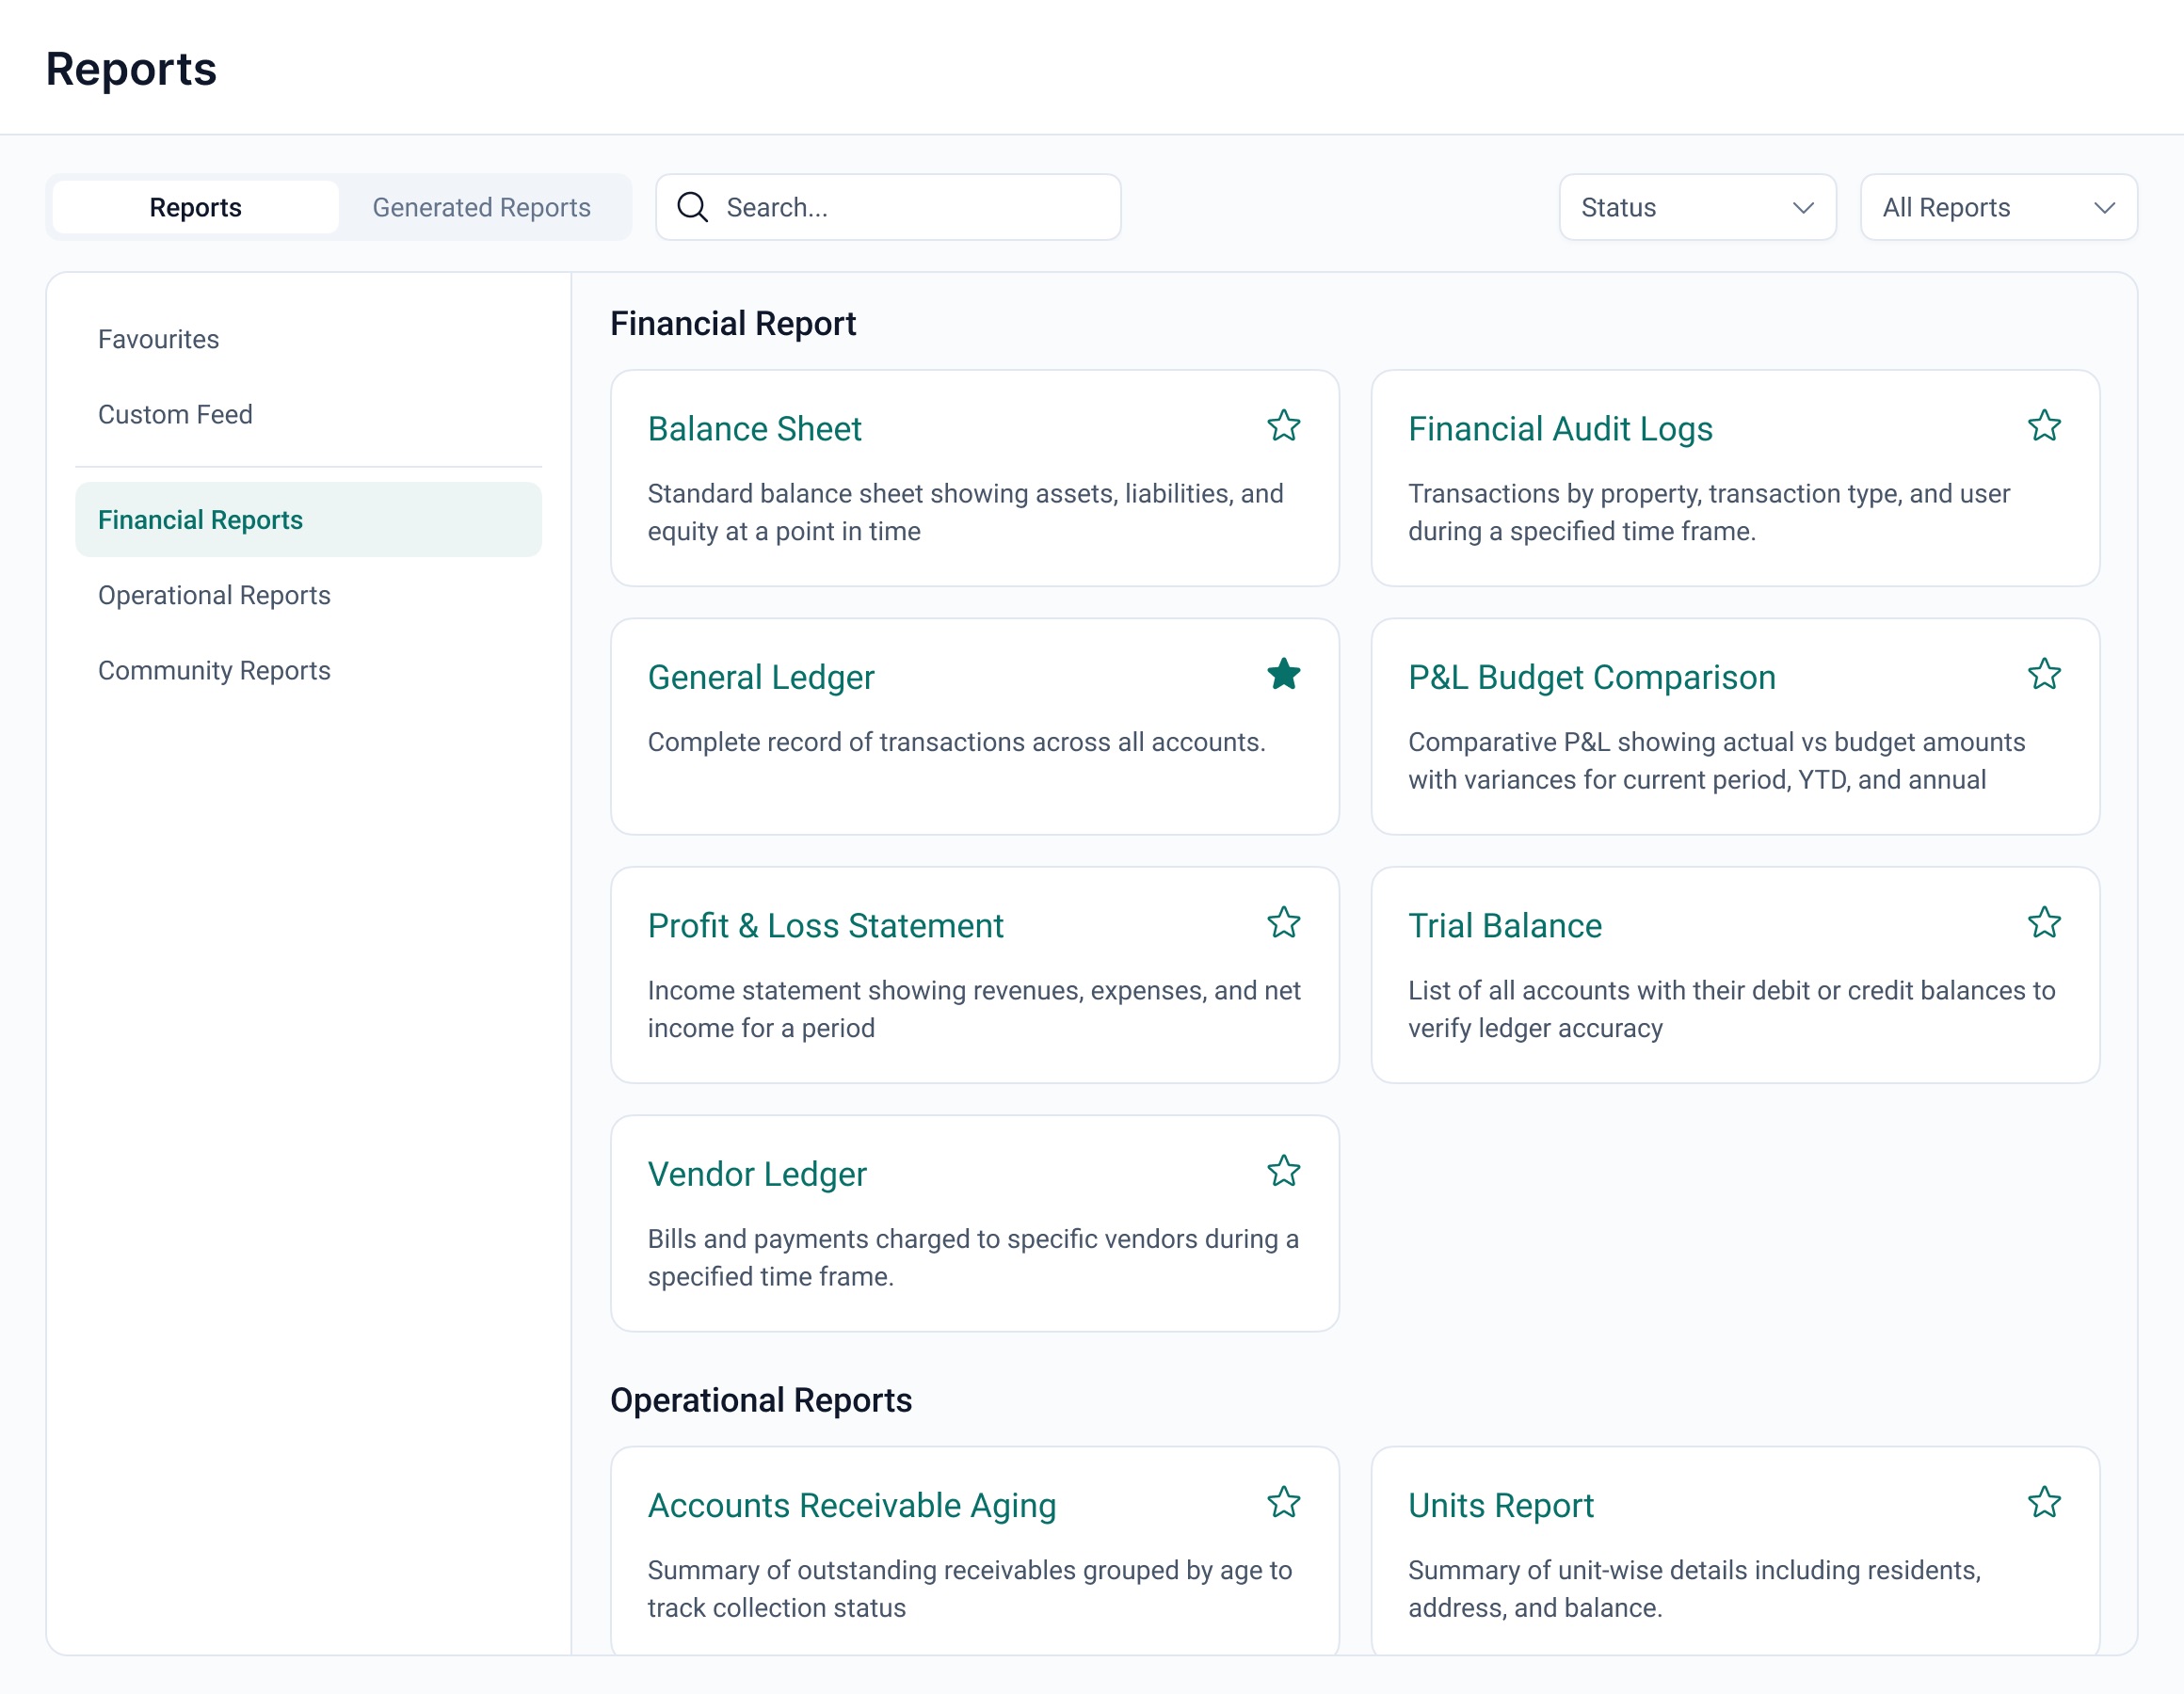Viewport: 2184px width, 1694px height.
Task: Star the P&L Budget Comparison report
Action: click(2043, 674)
